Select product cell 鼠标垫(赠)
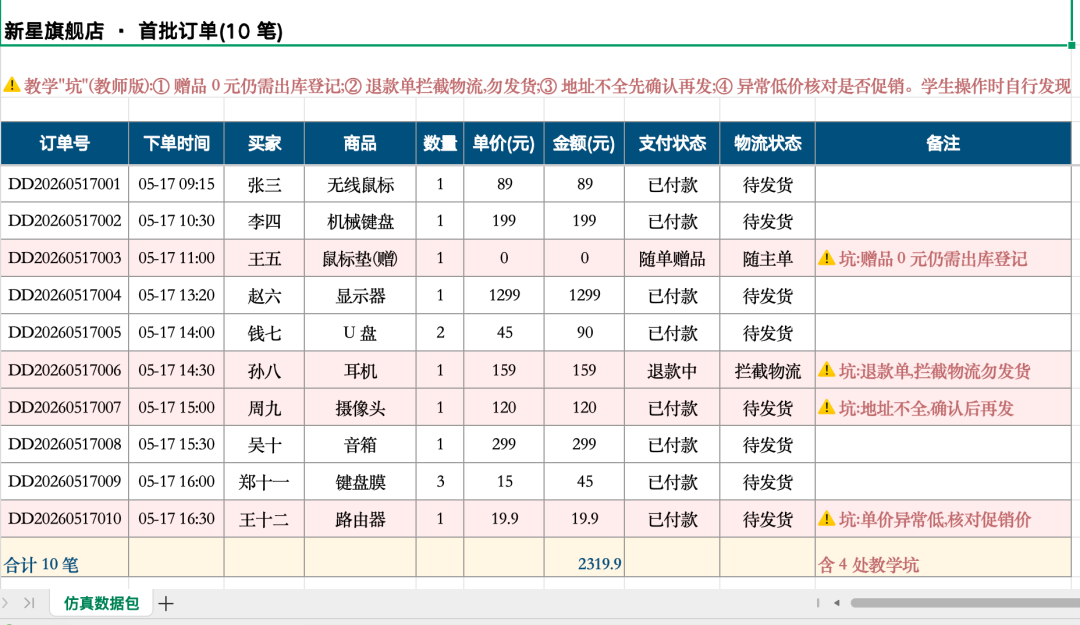The width and height of the screenshot is (1080, 625). tap(360, 258)
